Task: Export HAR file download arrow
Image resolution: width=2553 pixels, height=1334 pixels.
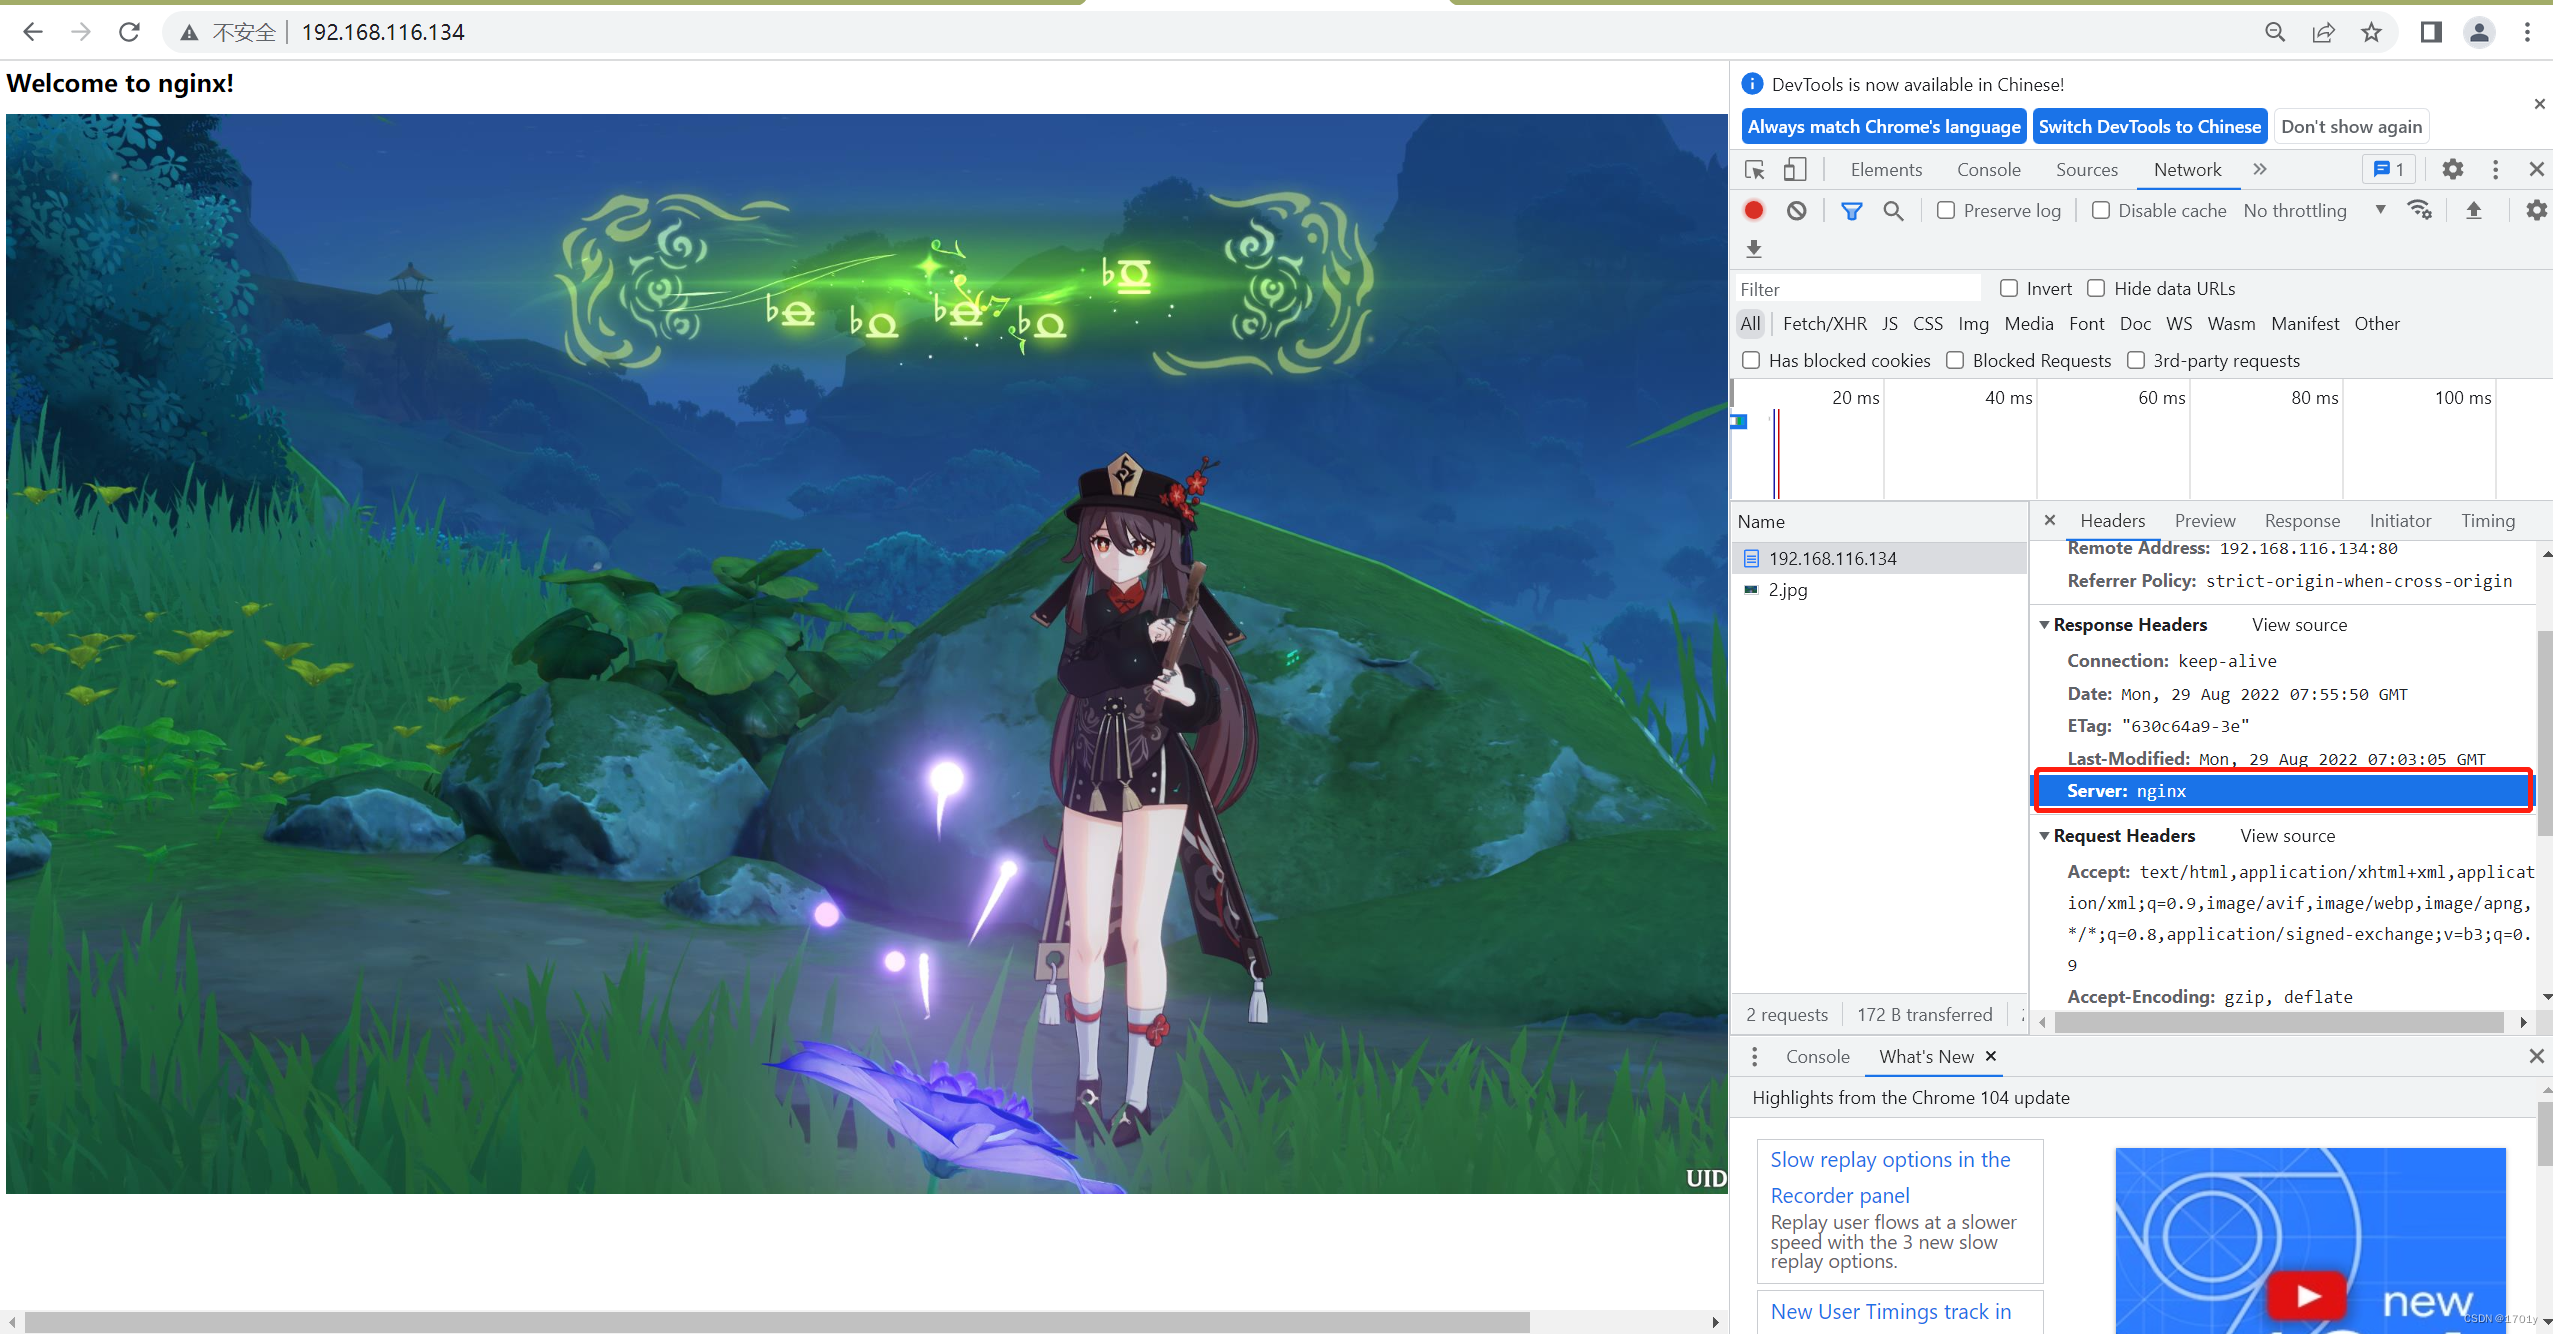Action: pos(1753,249)
